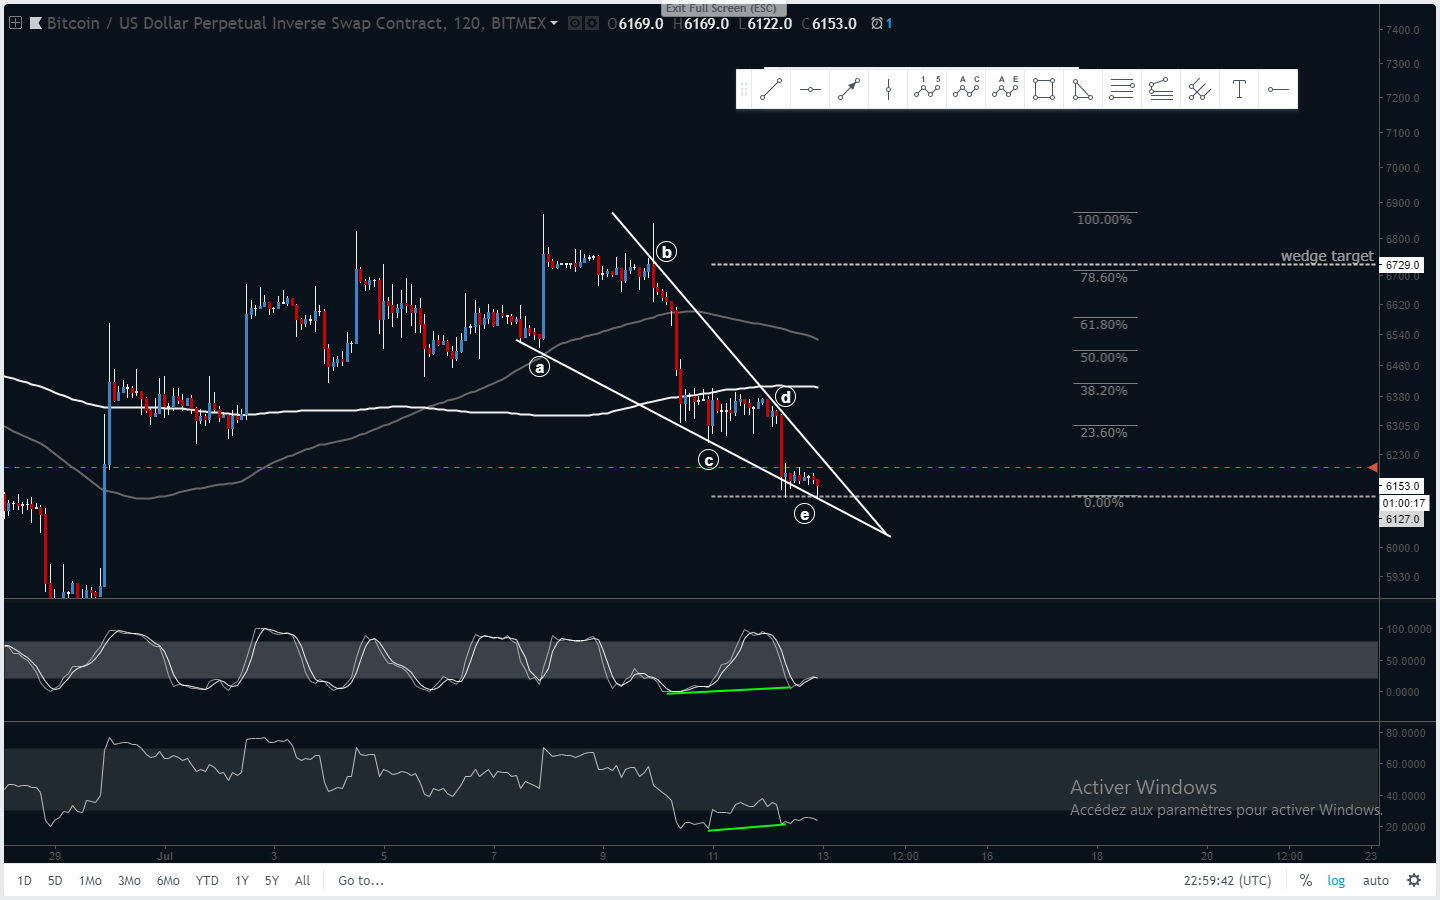Open chart settings gear at bottom right

click(1413, 881)
